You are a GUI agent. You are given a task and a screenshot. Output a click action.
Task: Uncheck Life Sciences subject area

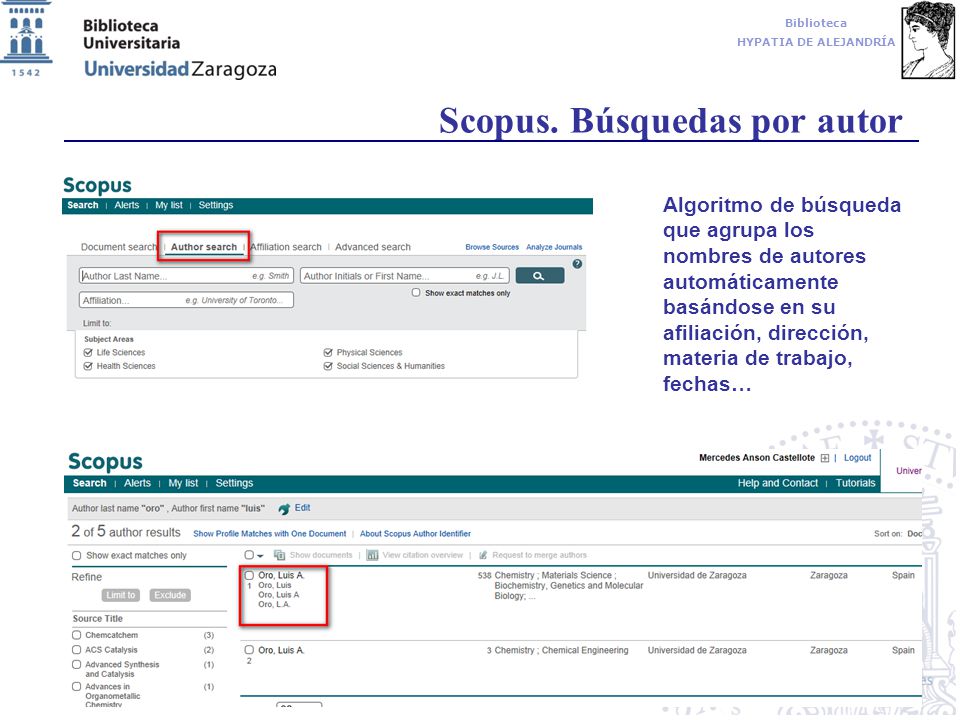(88, 353)
